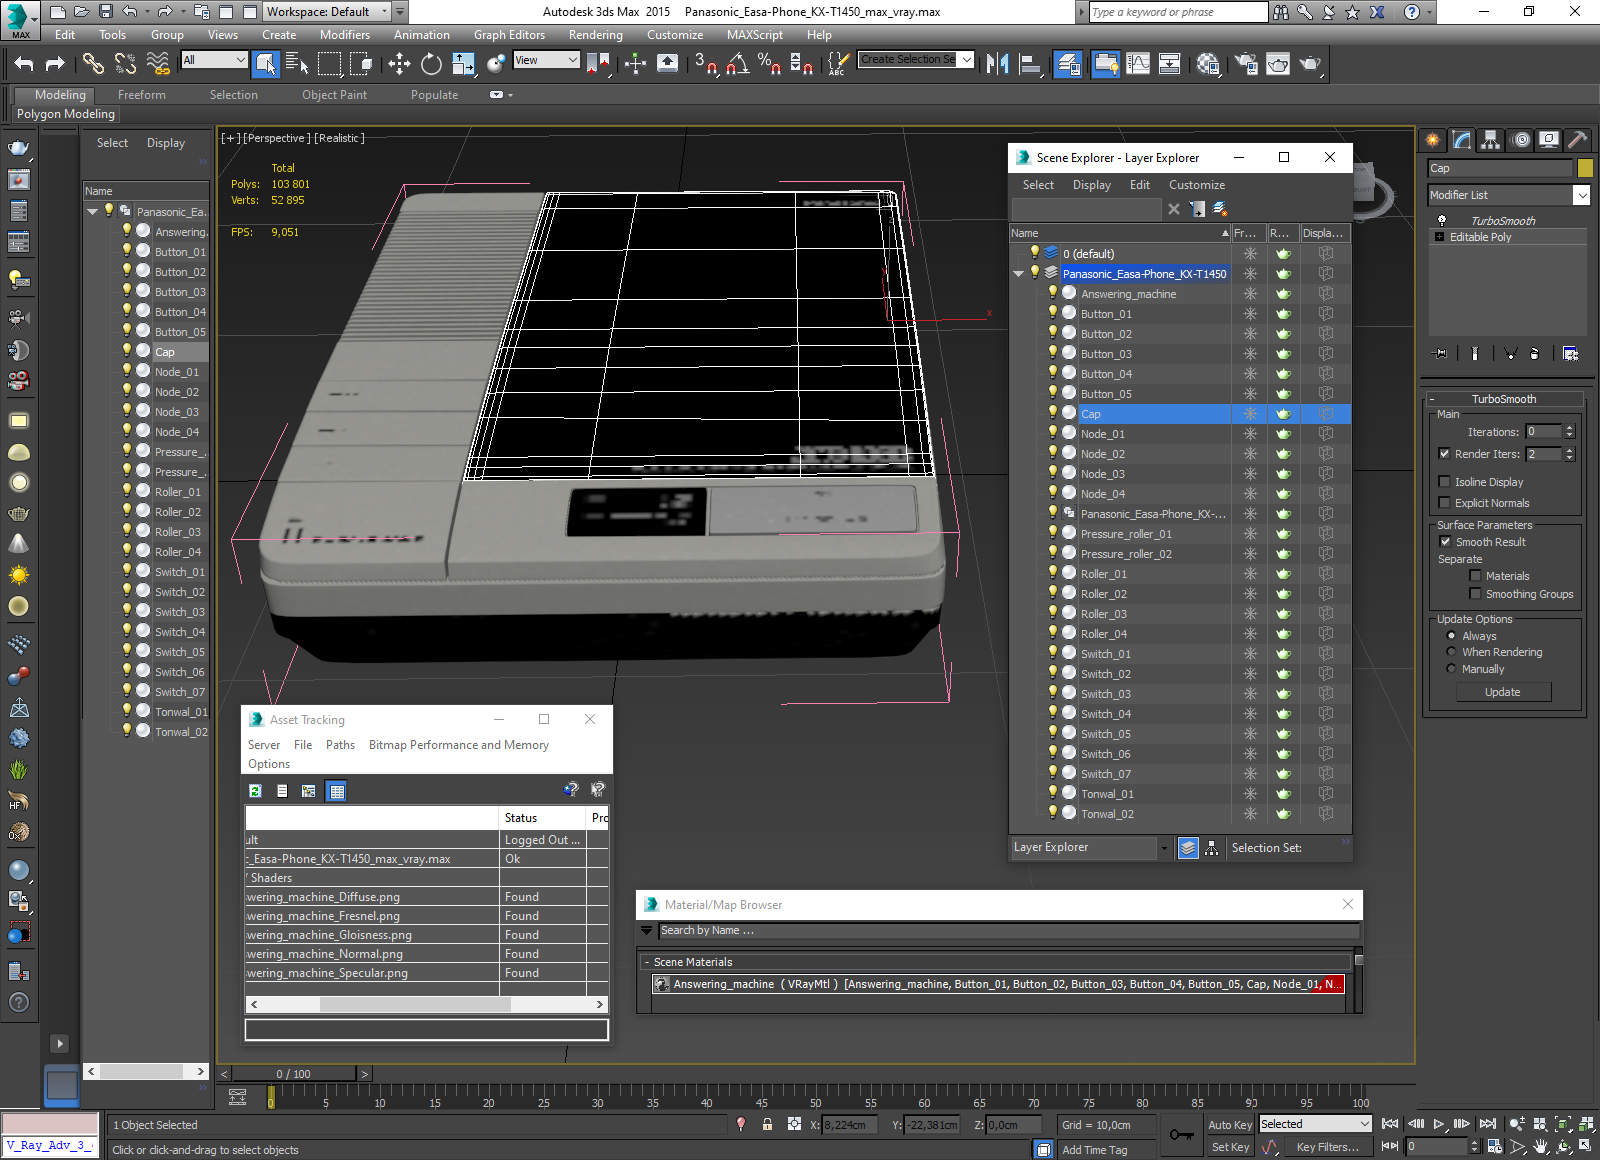Click the Set Keys key icon
The height and width of the screenshot is (1160, 1600).
pos(1181,1135)
